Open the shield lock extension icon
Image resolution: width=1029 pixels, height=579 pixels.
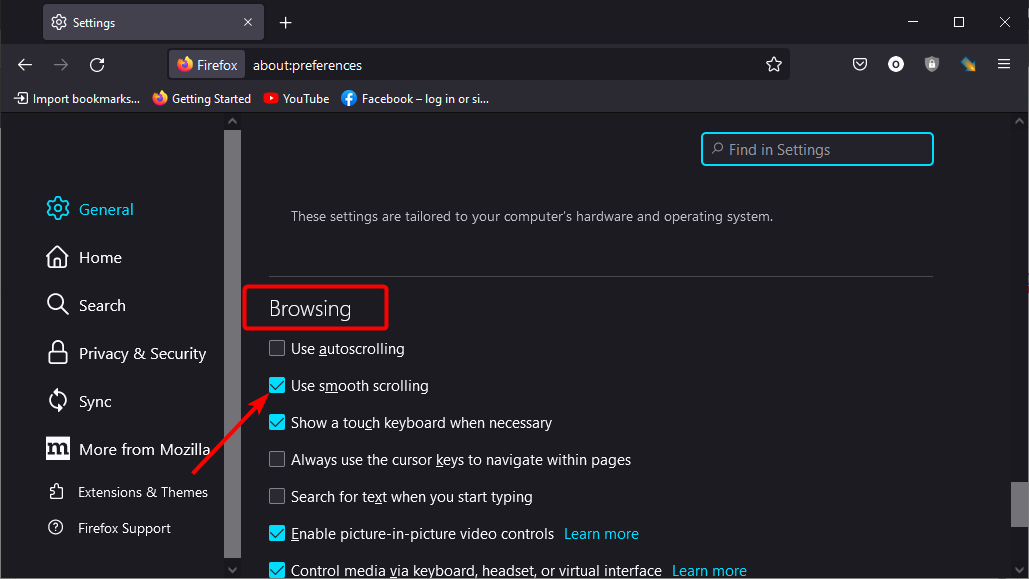click(932, 64)
